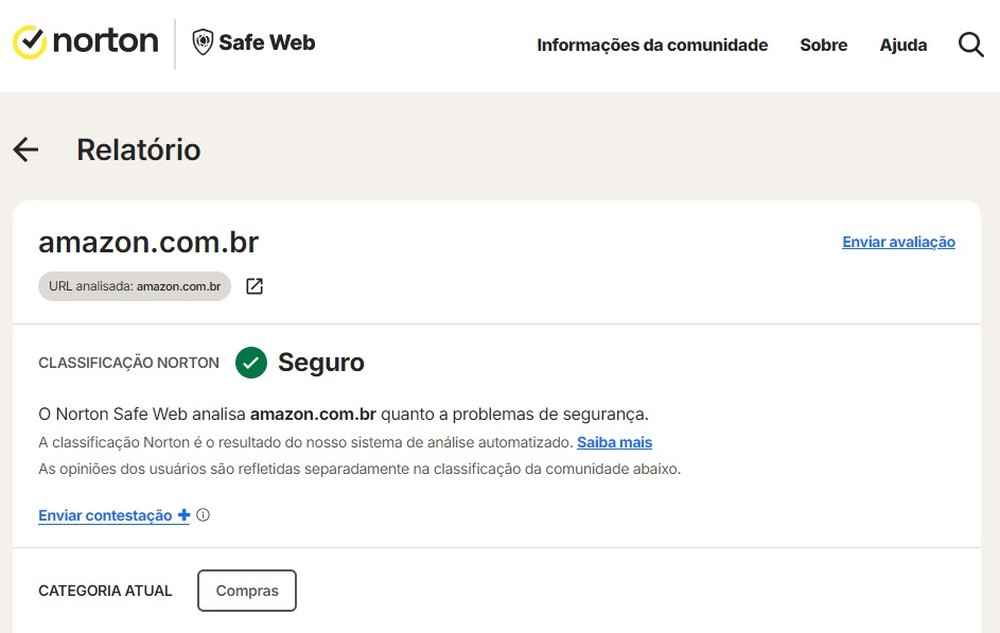Click the Relatório page heading
Viewport: 1000px width, 633px height.
click(138, 149)
